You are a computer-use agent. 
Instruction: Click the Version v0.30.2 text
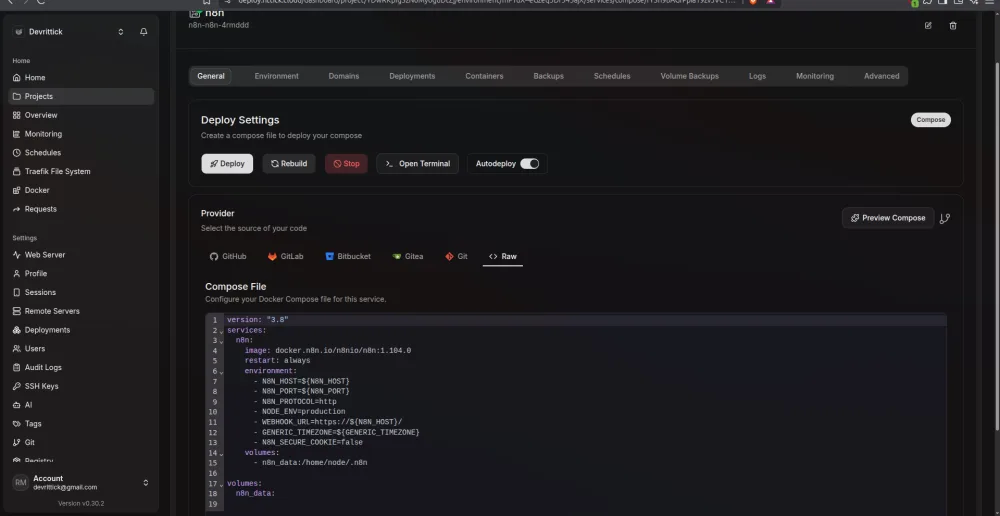[80, 504]
